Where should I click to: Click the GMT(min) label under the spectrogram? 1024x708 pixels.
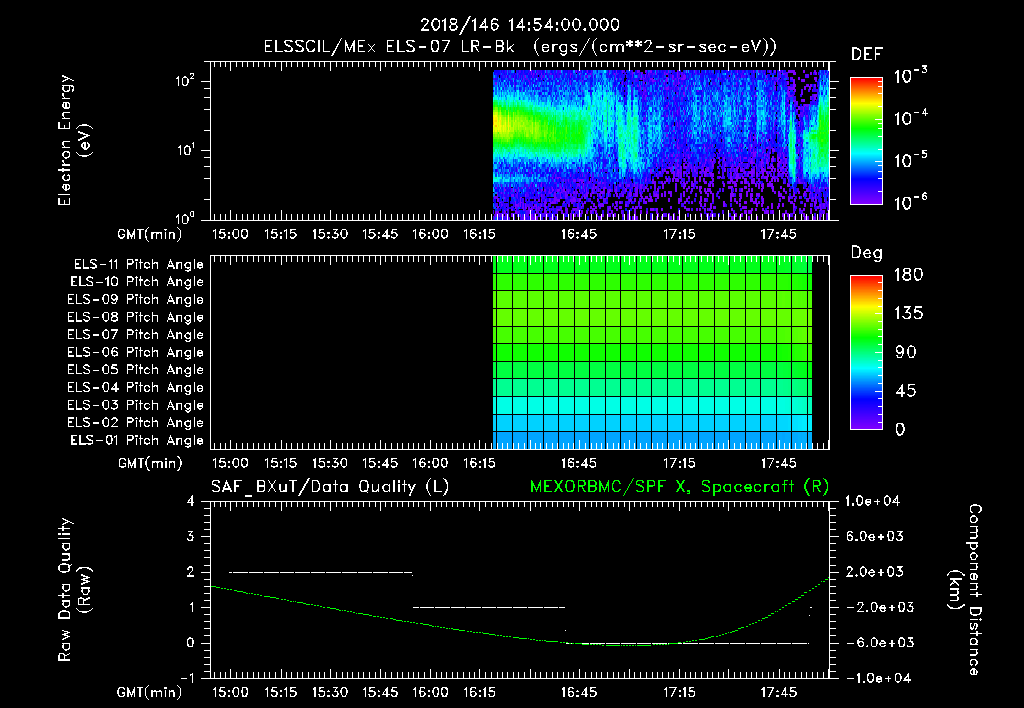(150, 234)
